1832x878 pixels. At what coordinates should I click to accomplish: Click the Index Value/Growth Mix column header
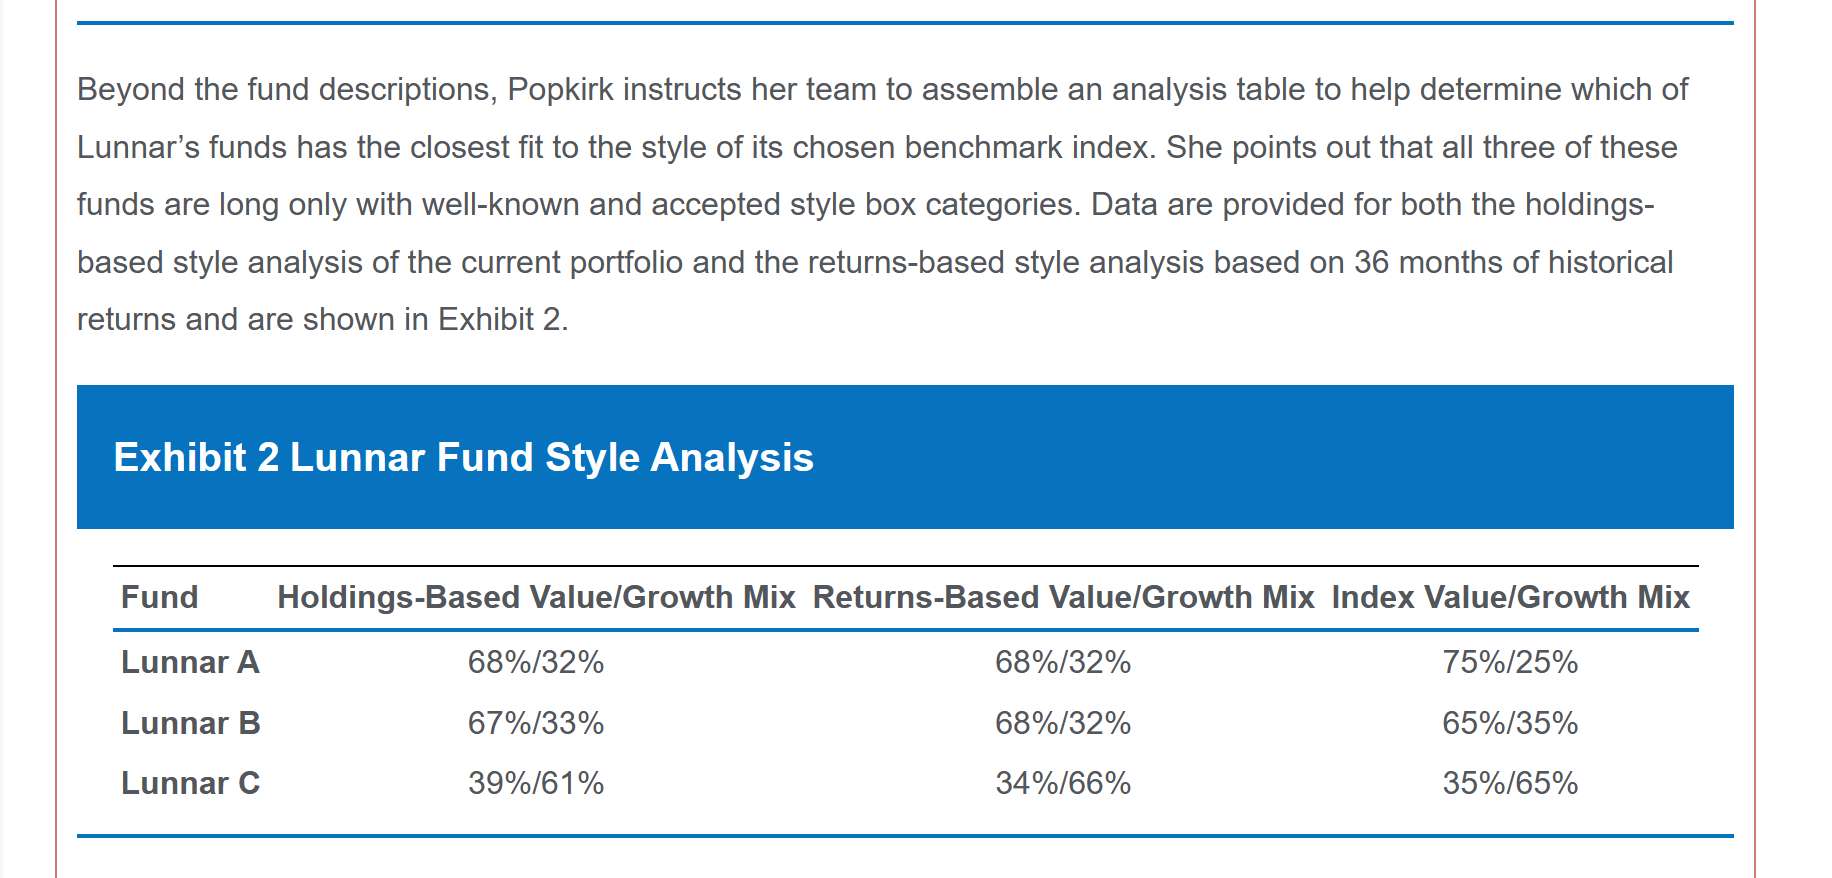[1510, 597]
